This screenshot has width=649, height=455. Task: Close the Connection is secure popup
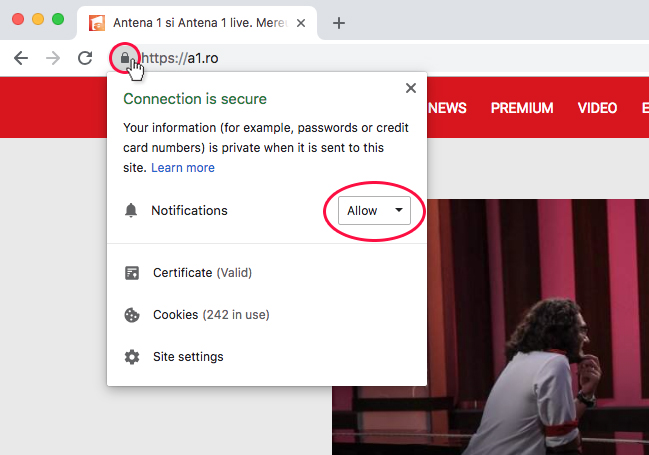(x=410, y=89)
